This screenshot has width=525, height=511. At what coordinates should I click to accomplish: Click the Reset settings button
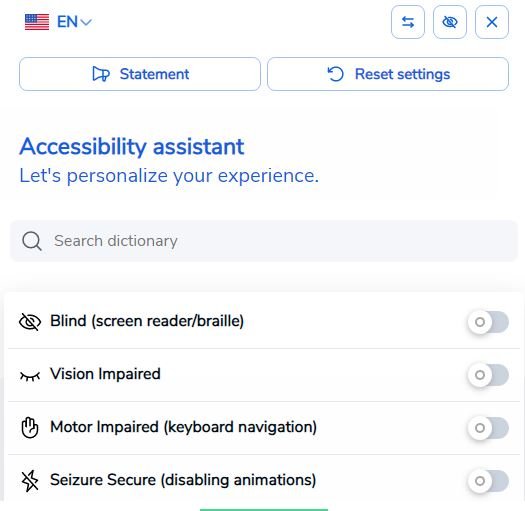(388, 74)
